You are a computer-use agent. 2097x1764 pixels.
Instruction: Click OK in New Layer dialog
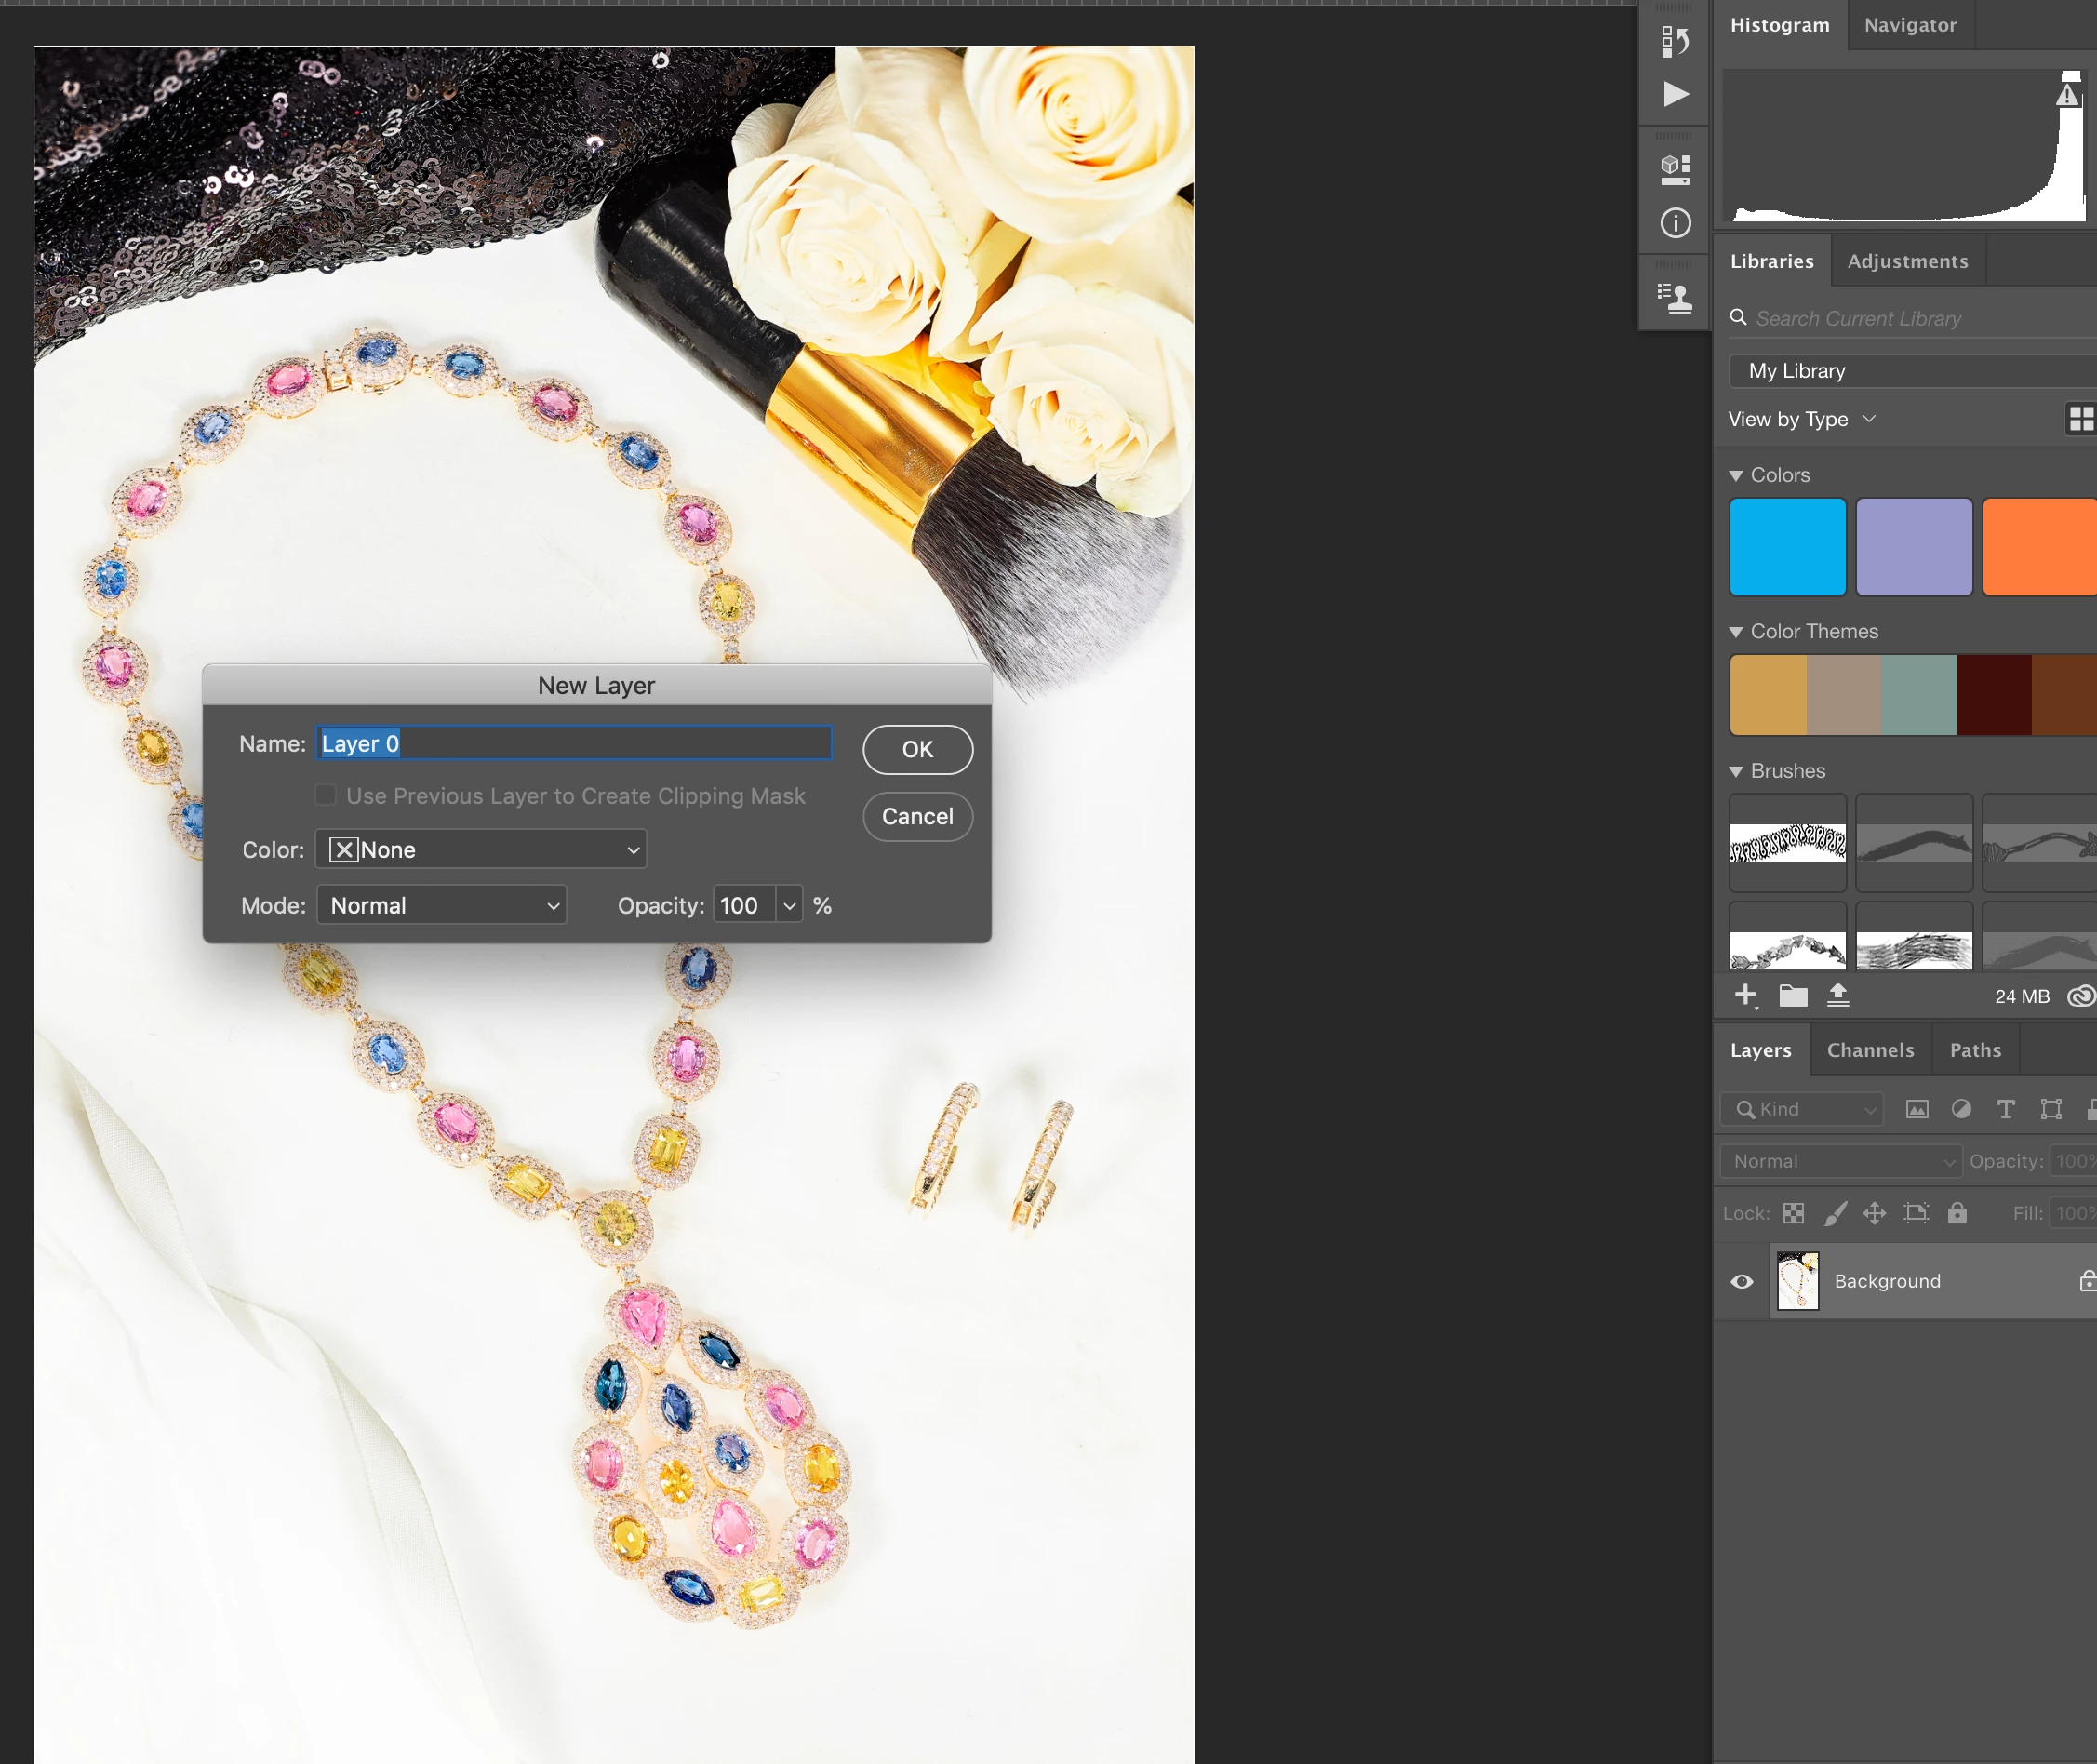click(x=917, y=749)
